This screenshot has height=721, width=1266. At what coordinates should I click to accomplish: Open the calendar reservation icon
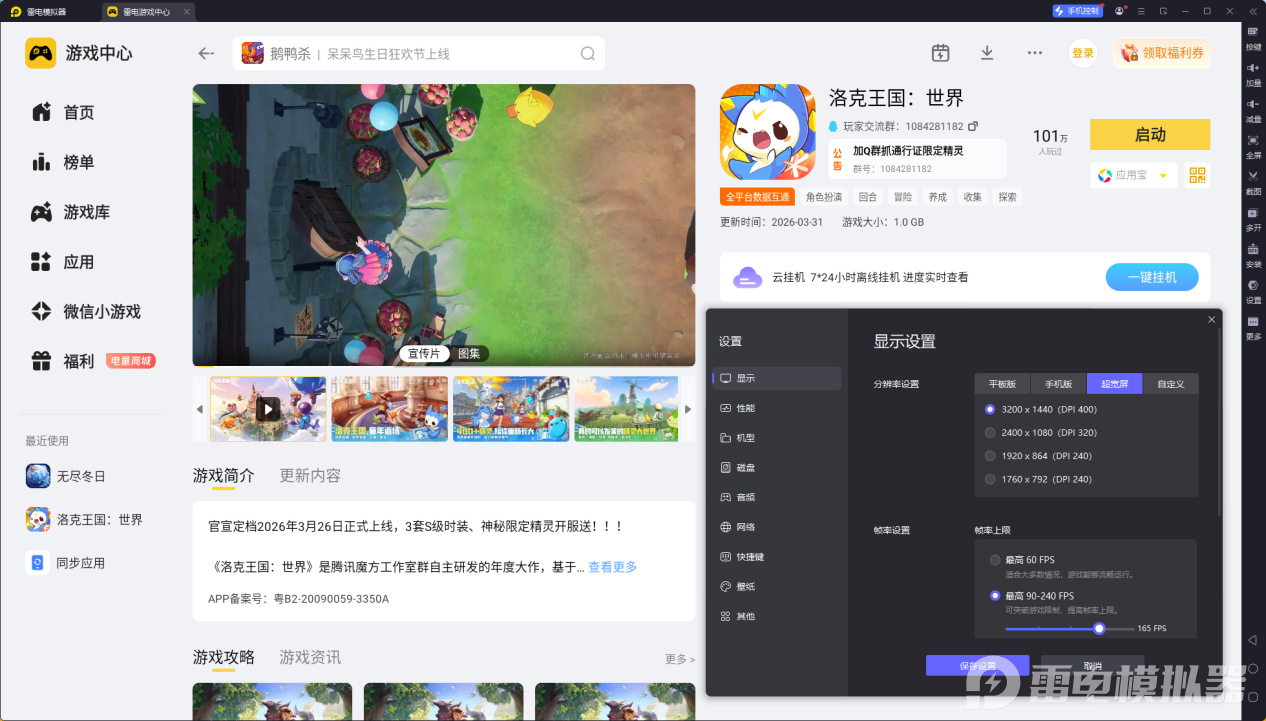click(940, 53)
